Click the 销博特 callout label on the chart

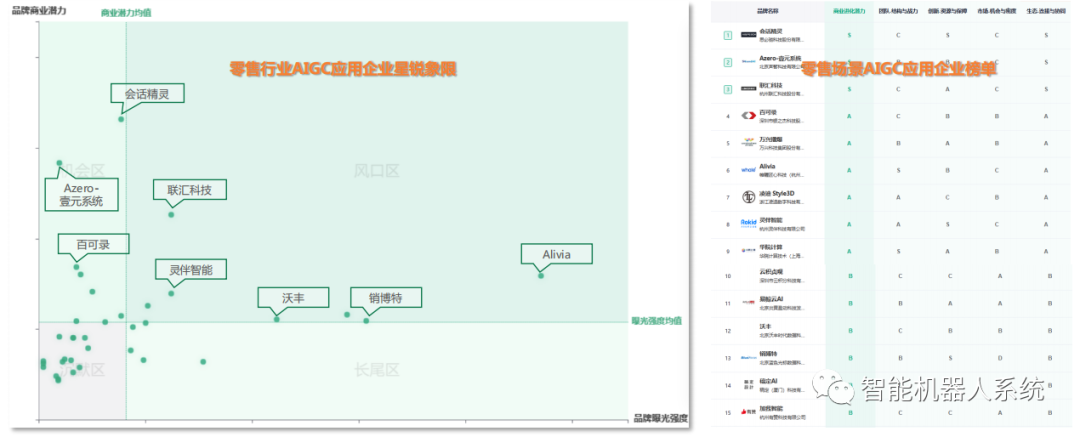coord(385,298)
